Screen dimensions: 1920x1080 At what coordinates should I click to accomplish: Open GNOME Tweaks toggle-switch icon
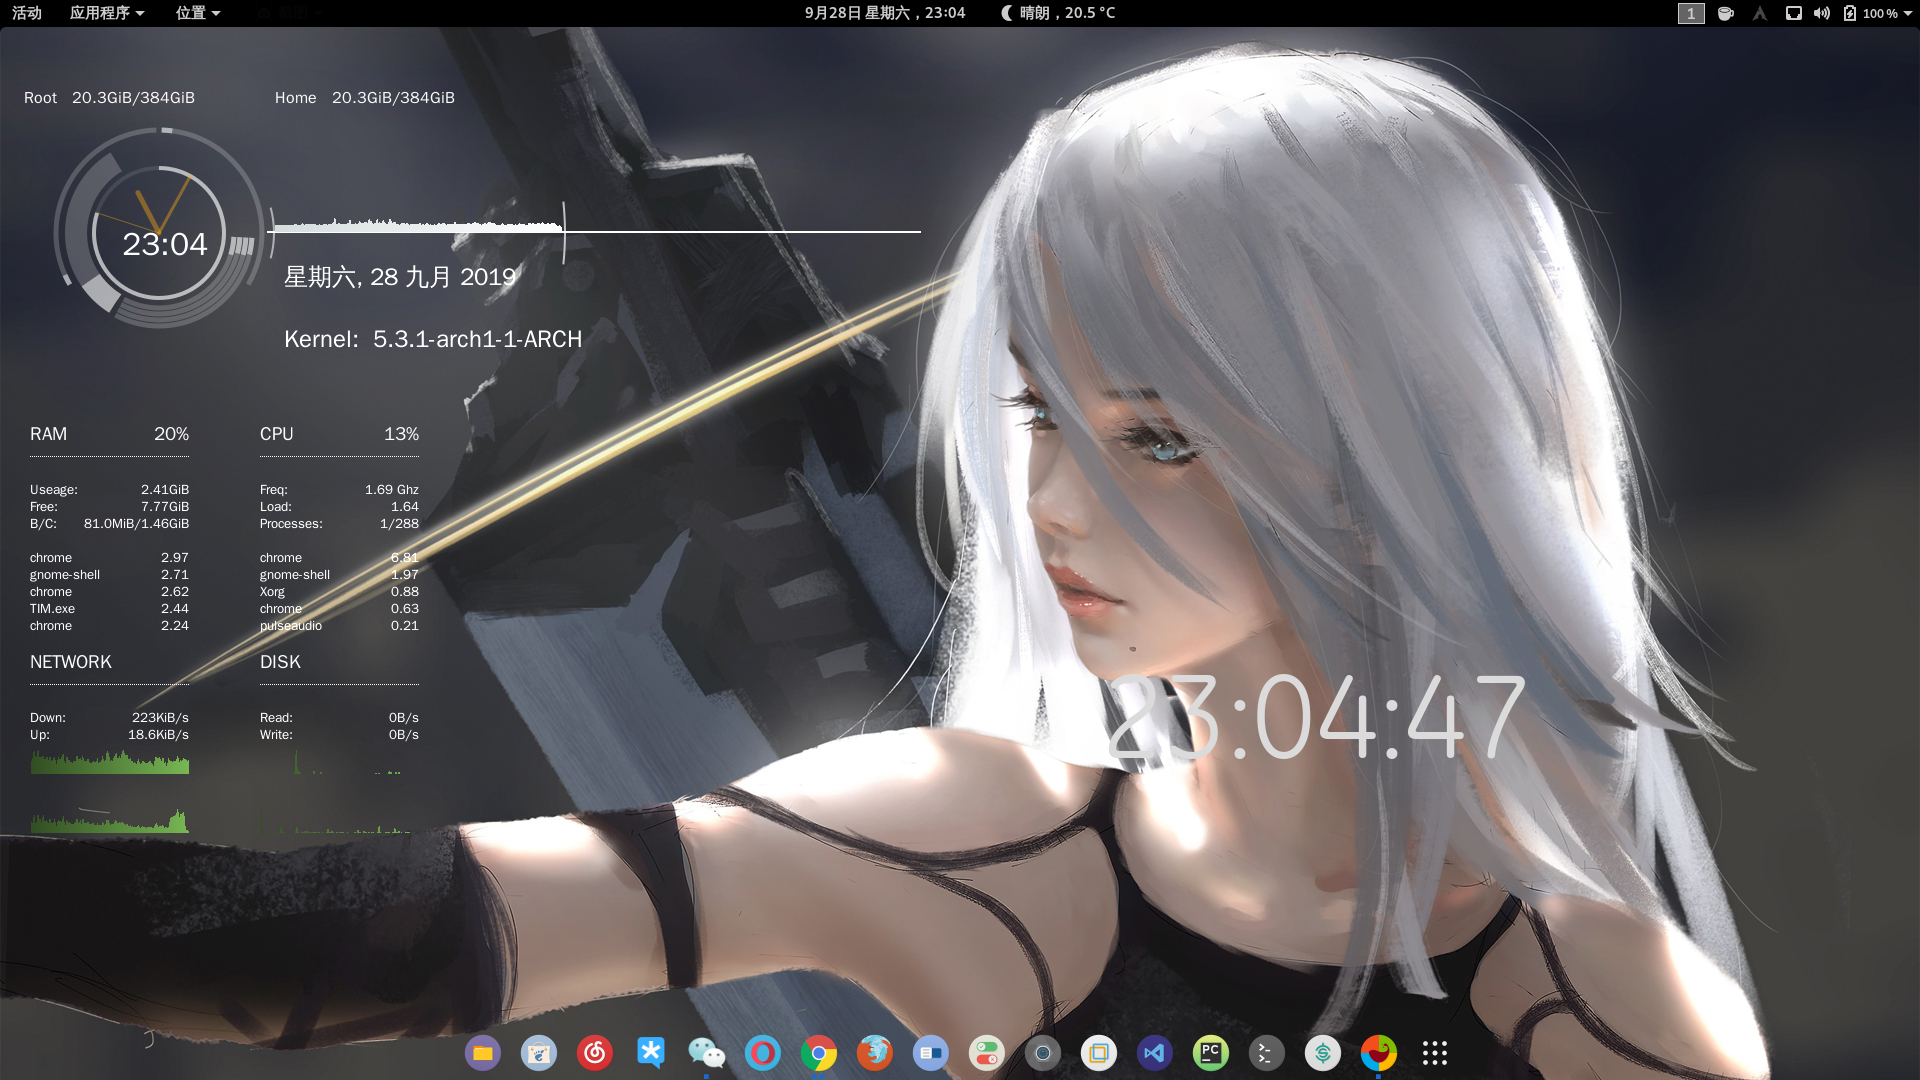point(987,1053)
